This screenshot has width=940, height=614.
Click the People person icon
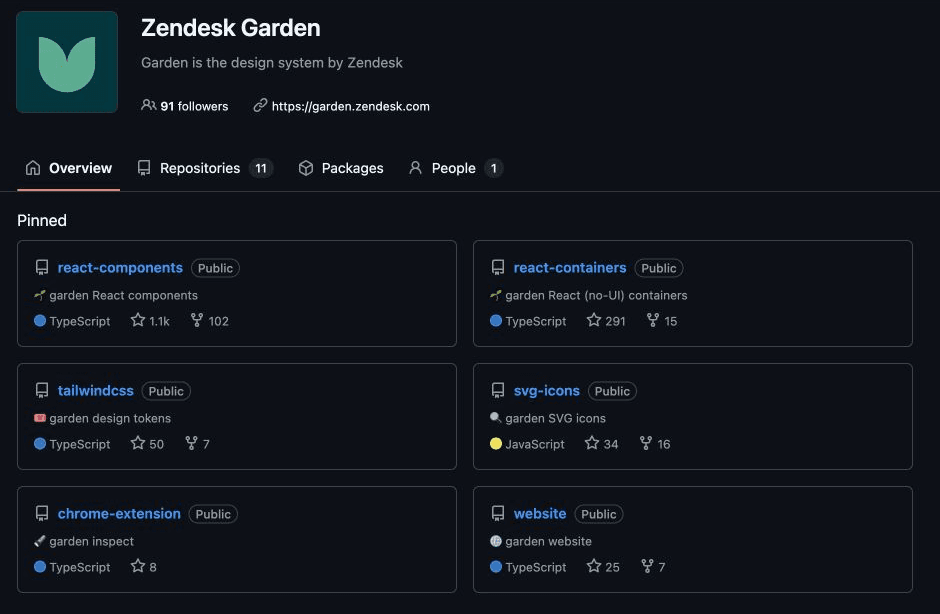(415, 168)
